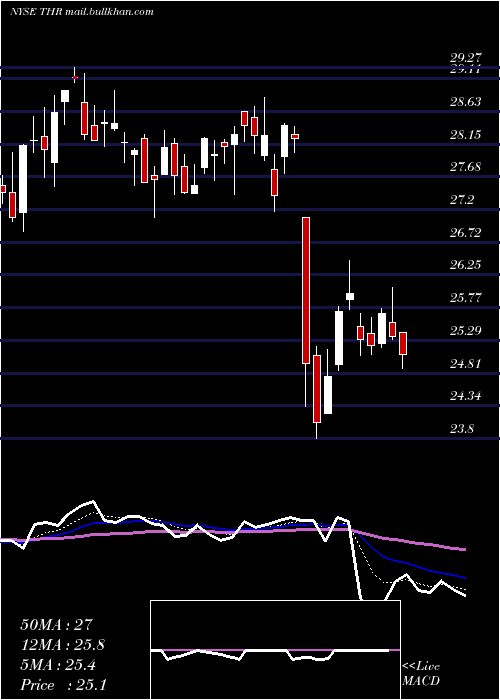Click the 25.29 price axis label
The image size is (500, 700).
pyautogui.click(x=466, y=331)
